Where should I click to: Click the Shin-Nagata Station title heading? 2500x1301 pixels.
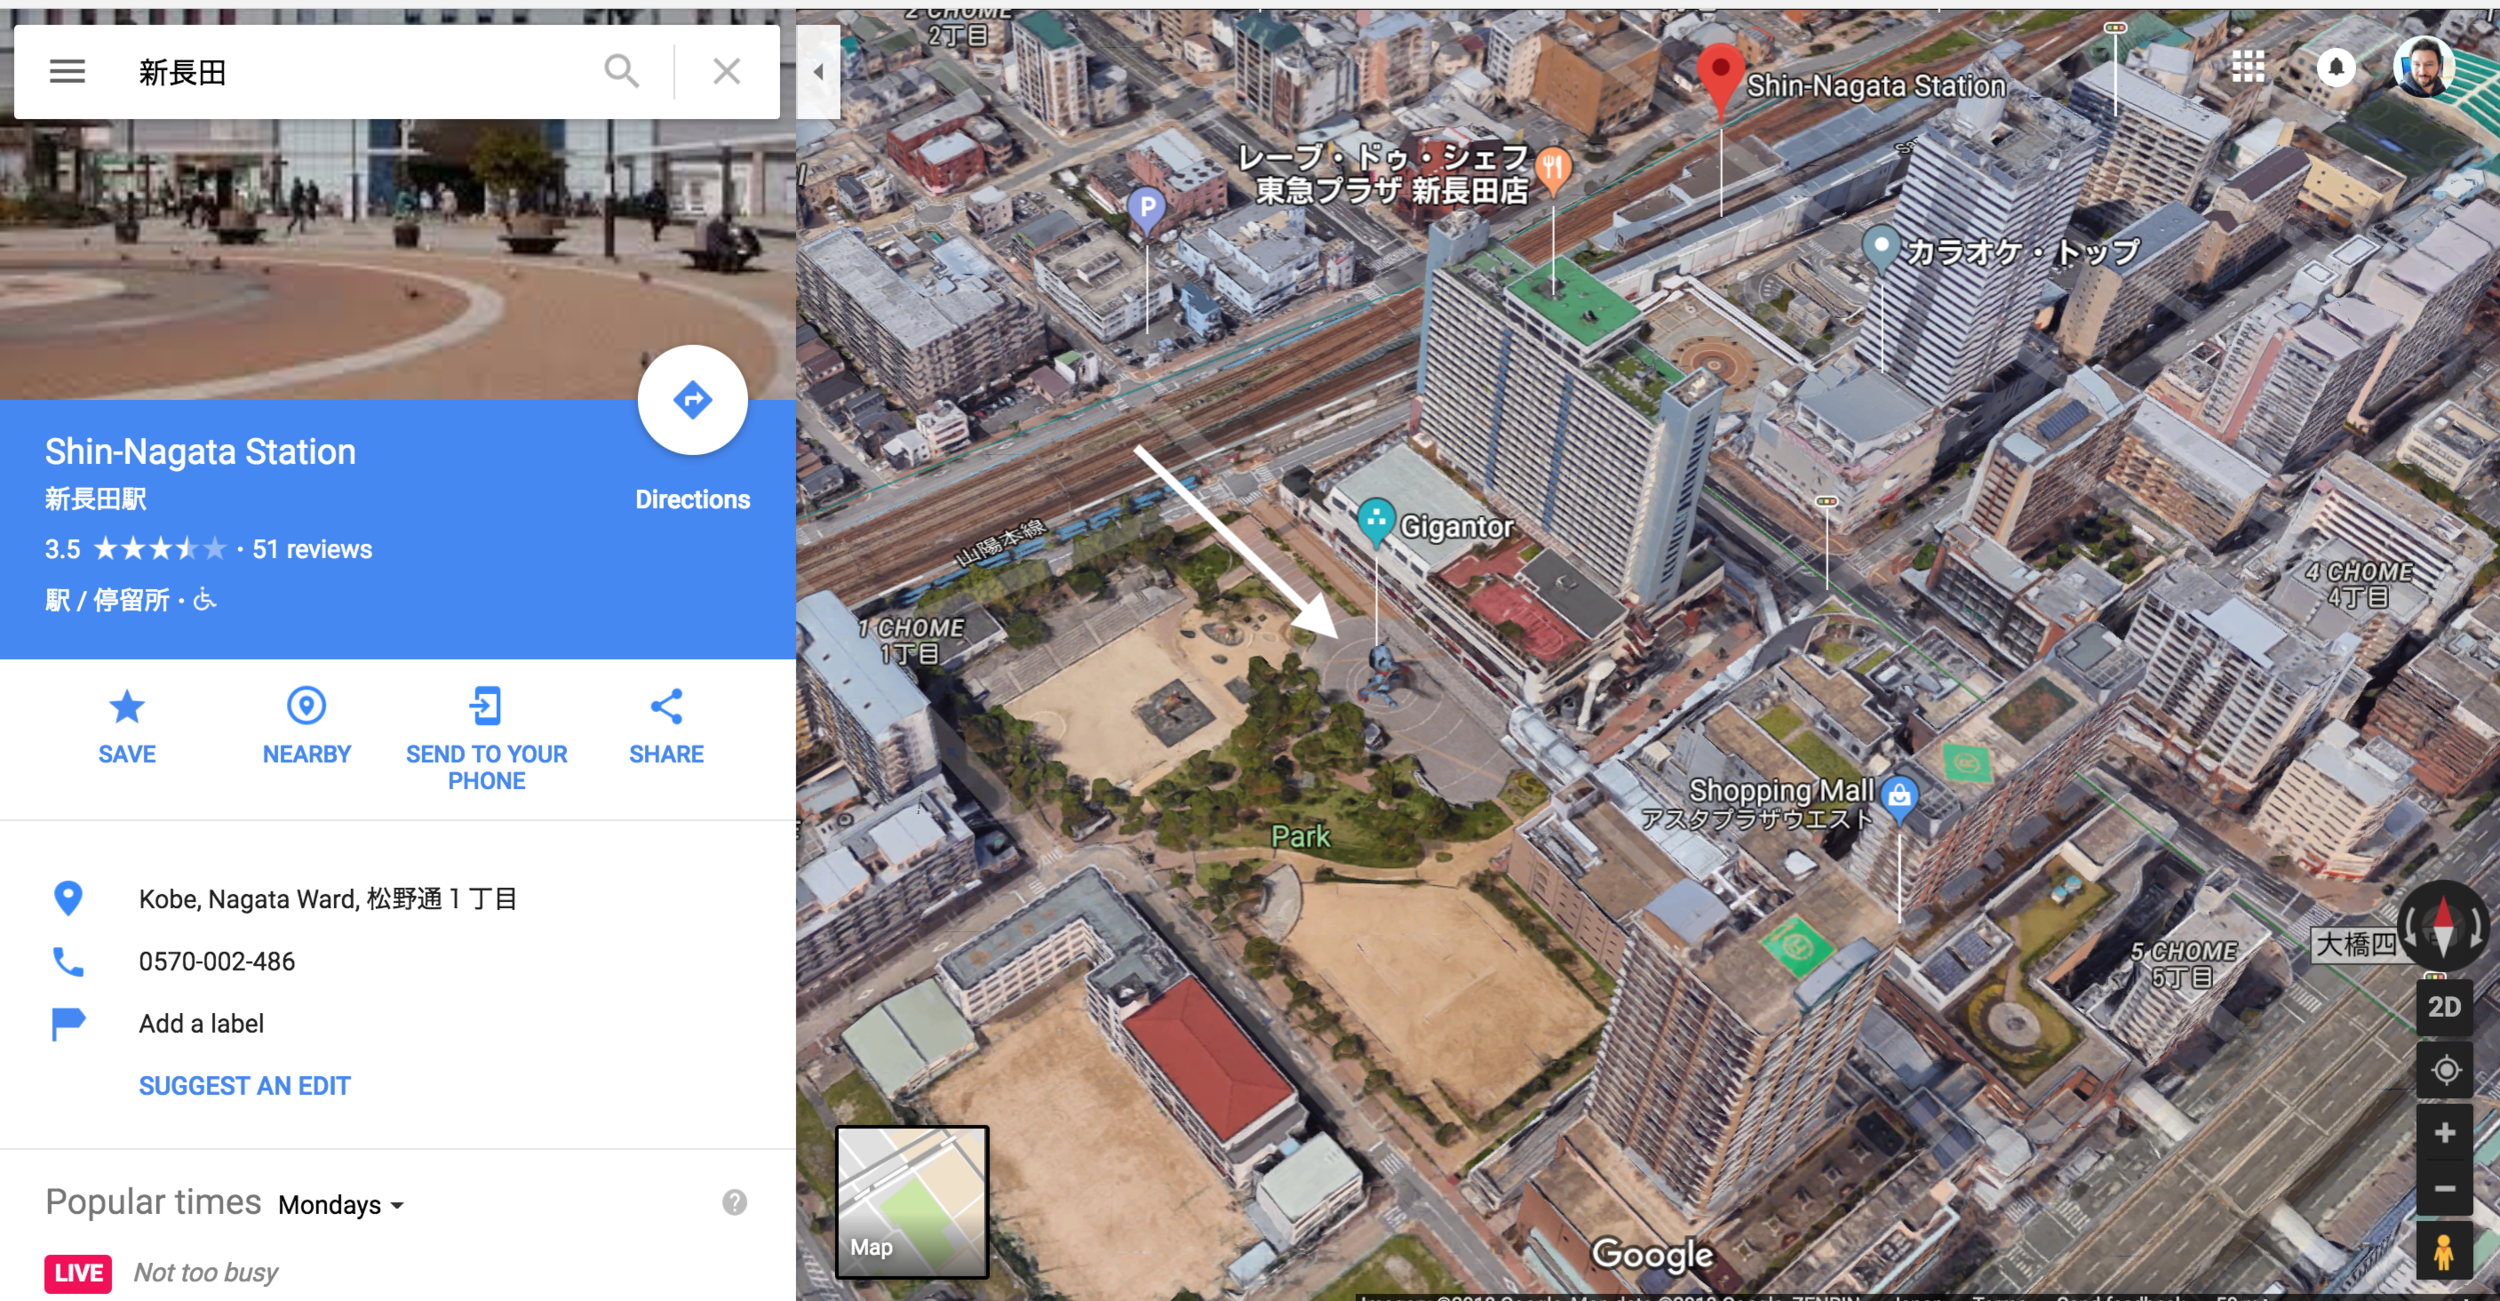tap(200, 452)
